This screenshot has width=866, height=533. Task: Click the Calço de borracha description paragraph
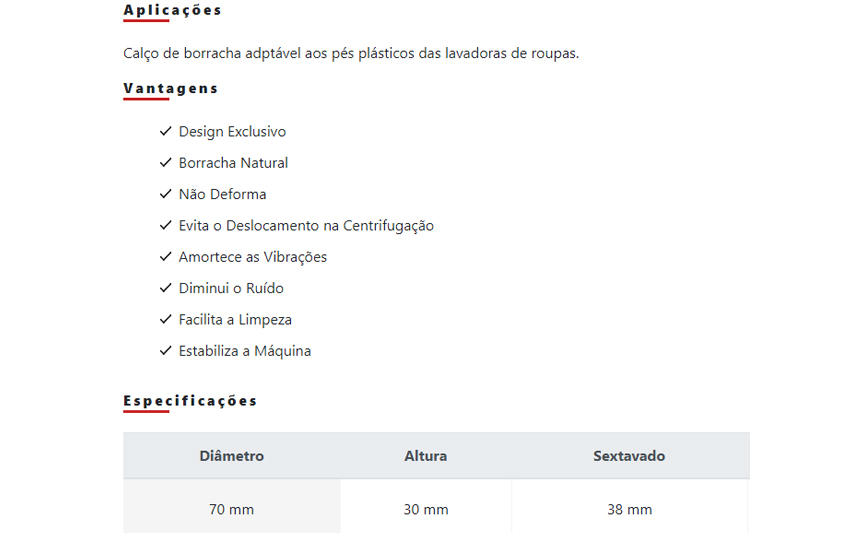coord(351,53)
